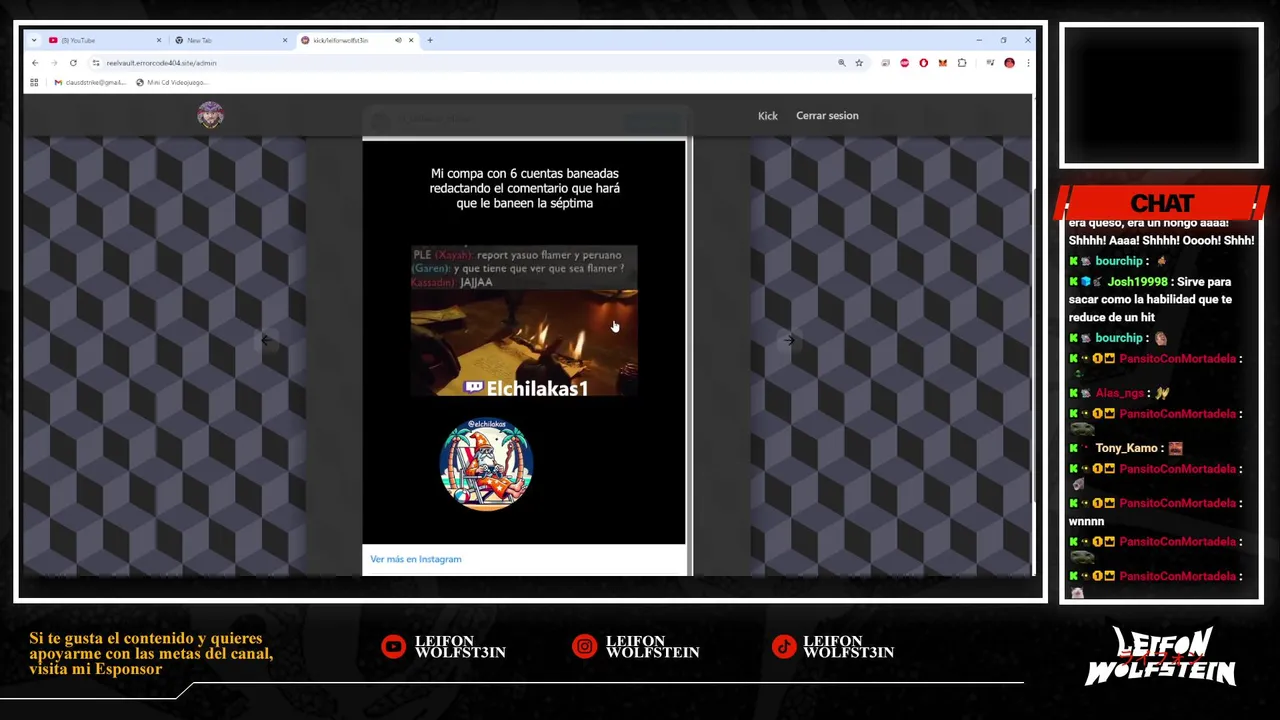
Task: Go to next reel with right arrow
Action: point(789,340)
